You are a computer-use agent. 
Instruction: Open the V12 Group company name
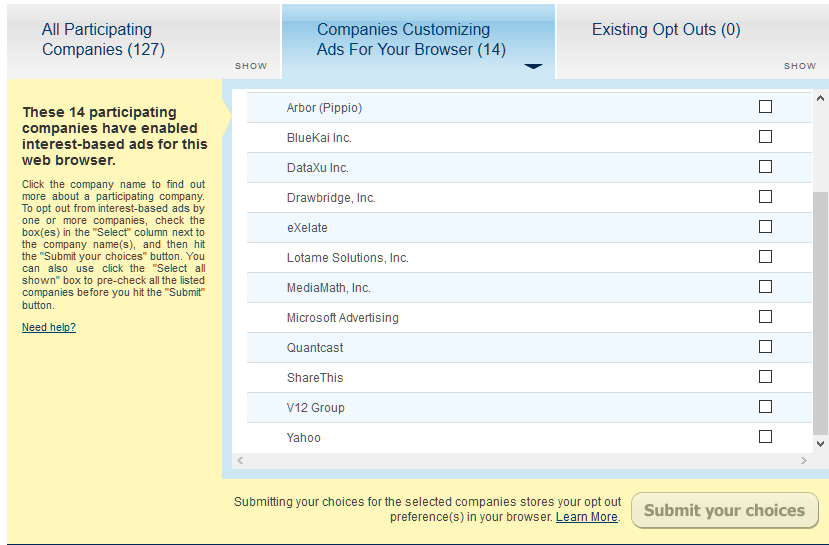(x=316, y=408)
